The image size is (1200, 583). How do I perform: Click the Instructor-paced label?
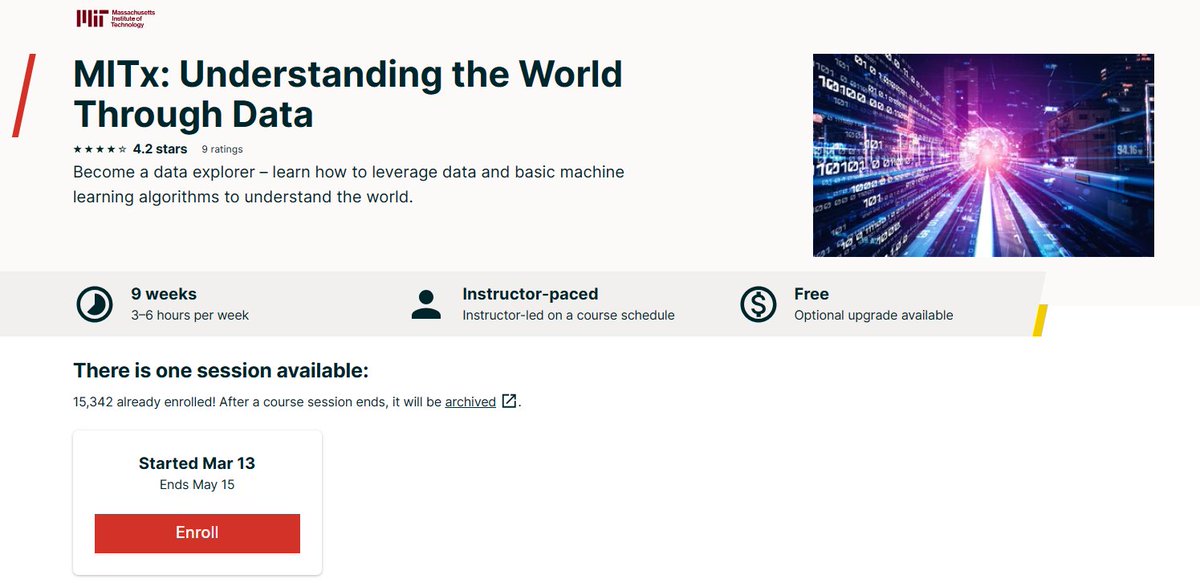tap(530, 294)
